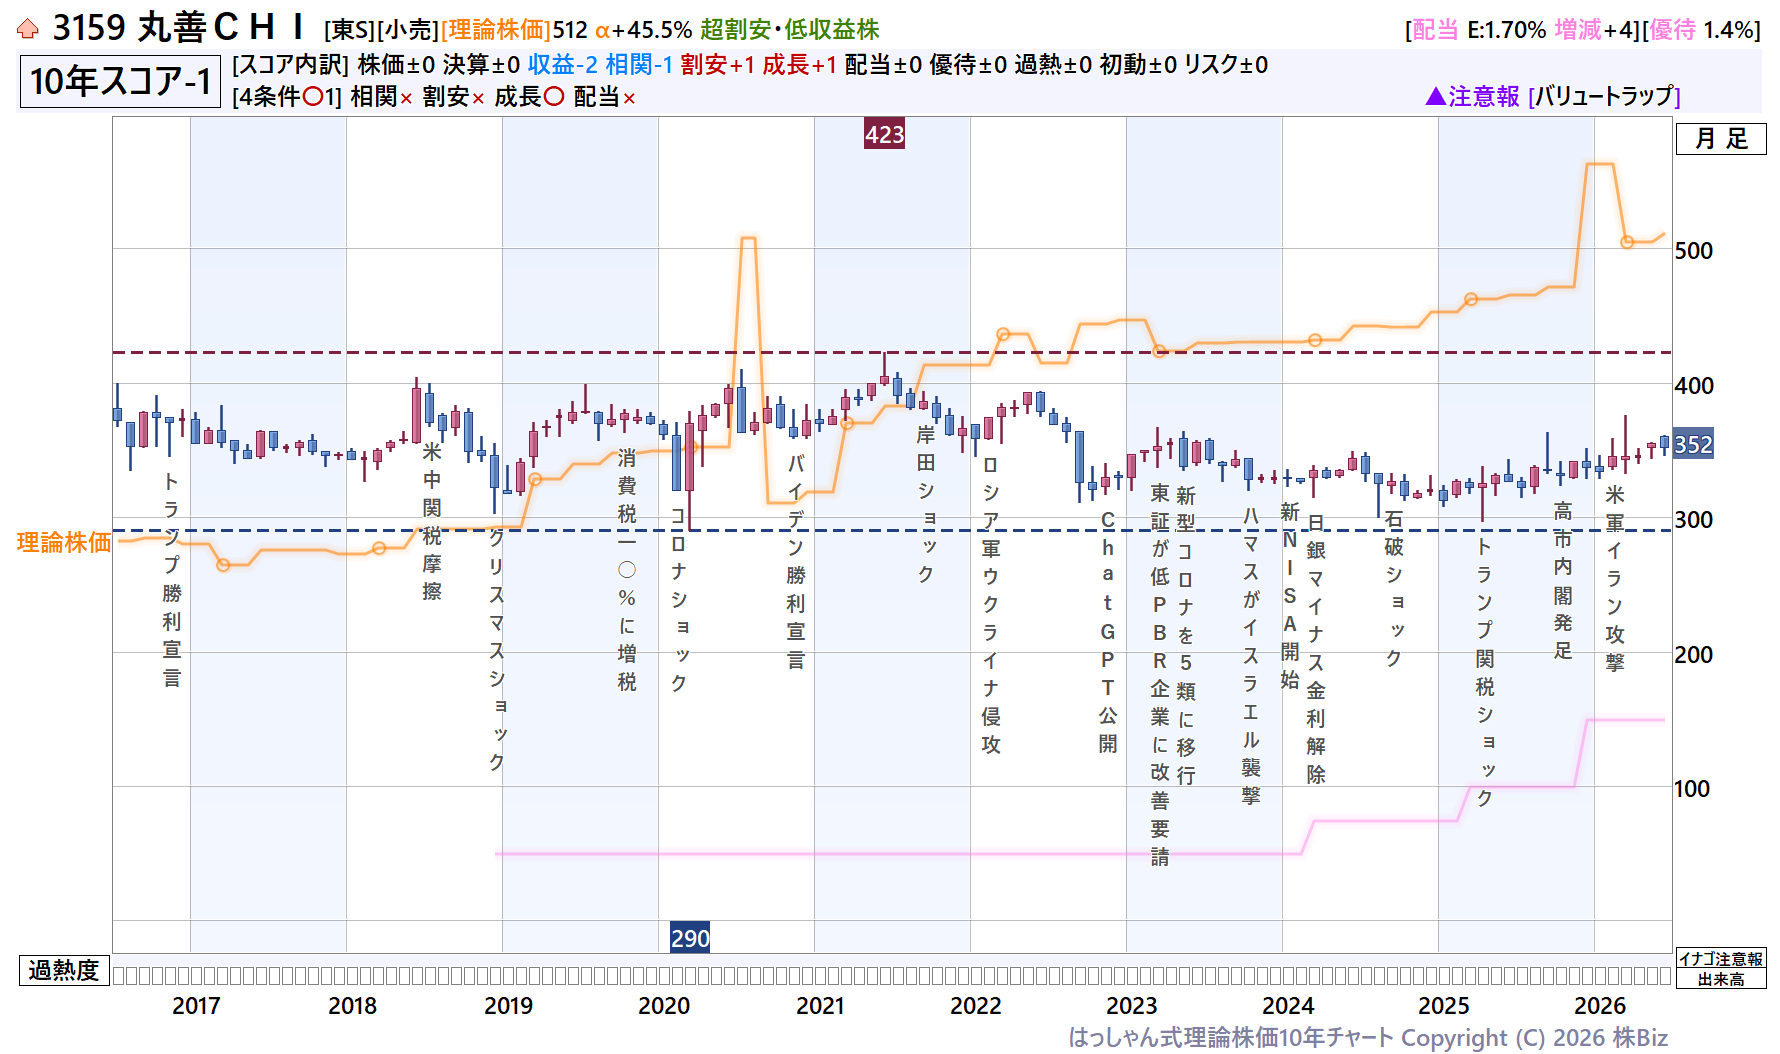
Task: Click the 収益-2 score breakdown item
Action: coord(562,65)
